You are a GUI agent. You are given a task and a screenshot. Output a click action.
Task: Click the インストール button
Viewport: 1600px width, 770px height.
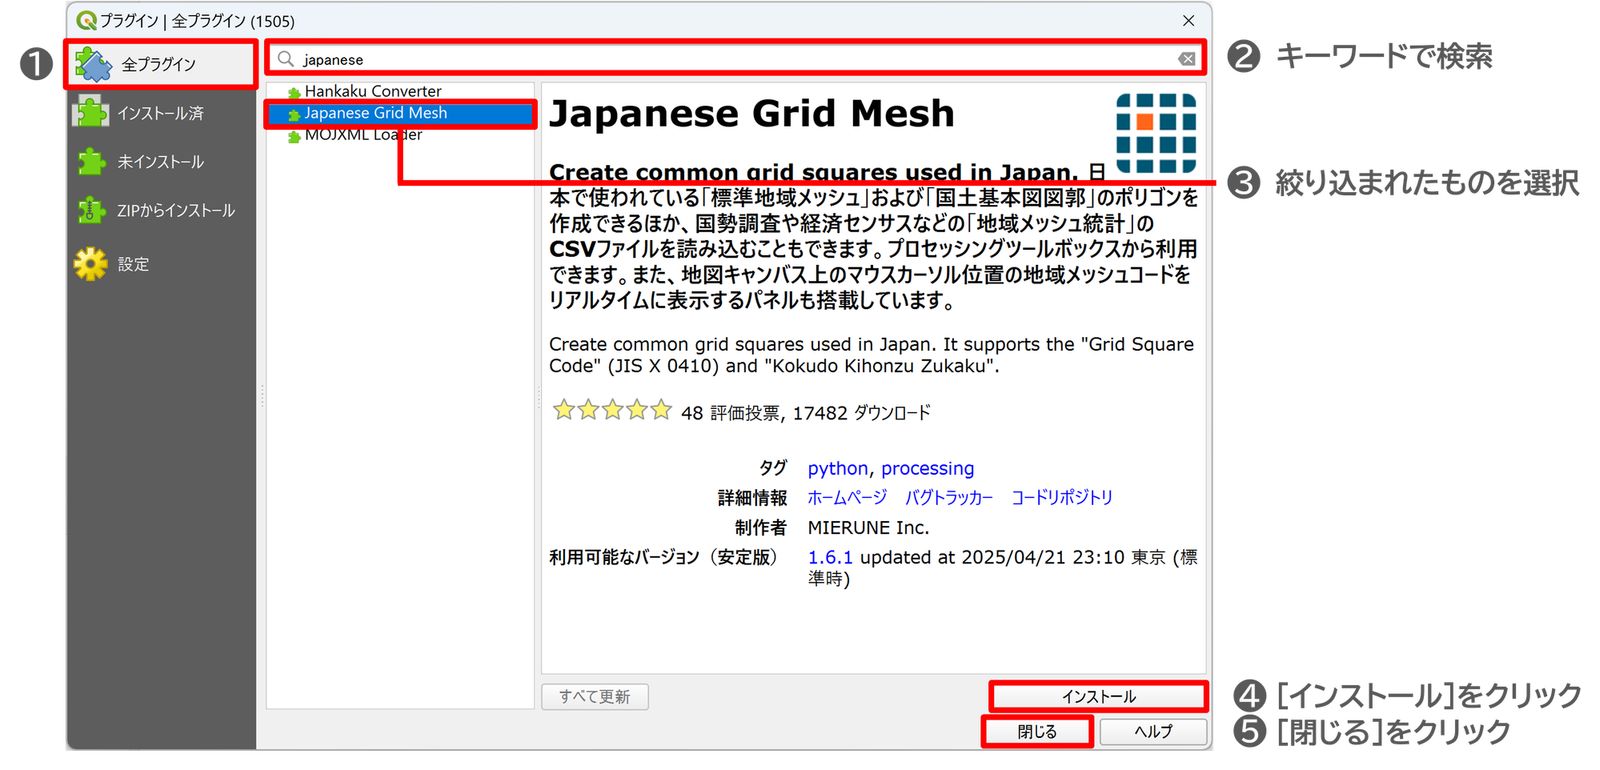(x=1099, y=696)
